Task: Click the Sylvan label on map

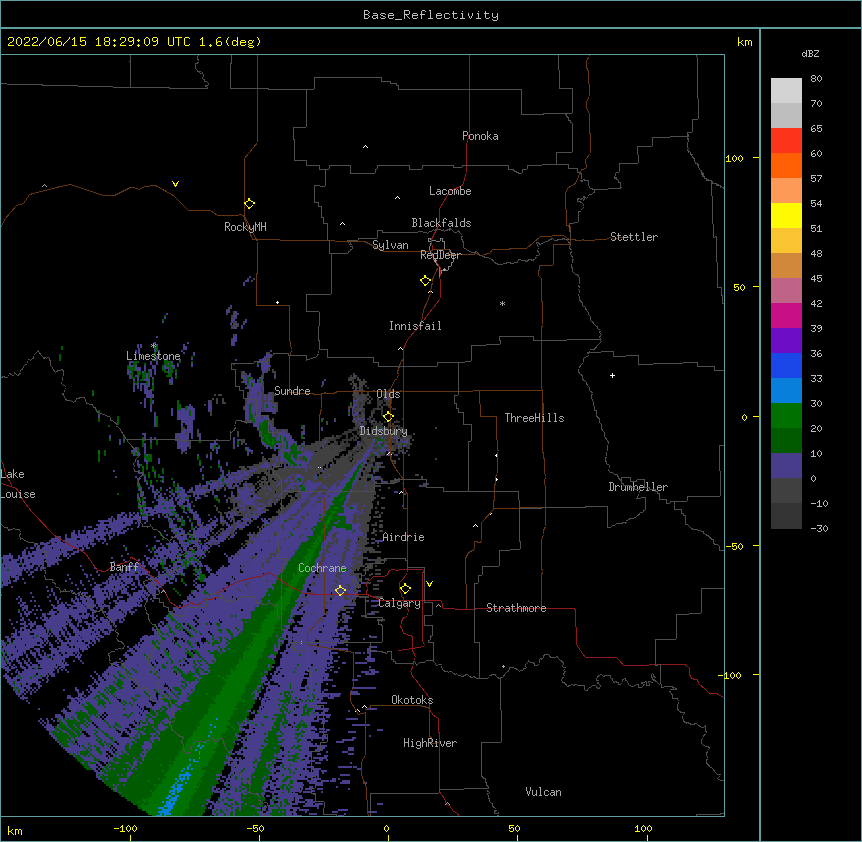Action: 390,245
